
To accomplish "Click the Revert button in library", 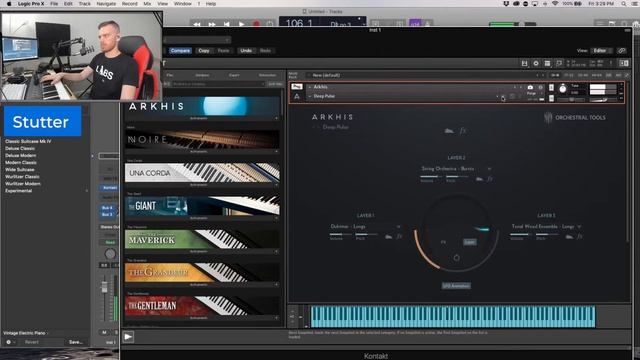I will point(32,342).
